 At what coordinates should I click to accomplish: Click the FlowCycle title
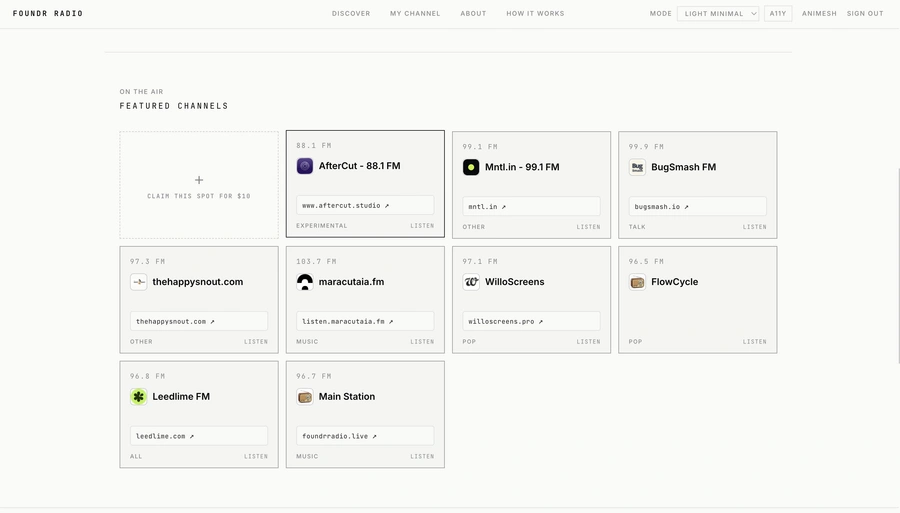point(674,282)
